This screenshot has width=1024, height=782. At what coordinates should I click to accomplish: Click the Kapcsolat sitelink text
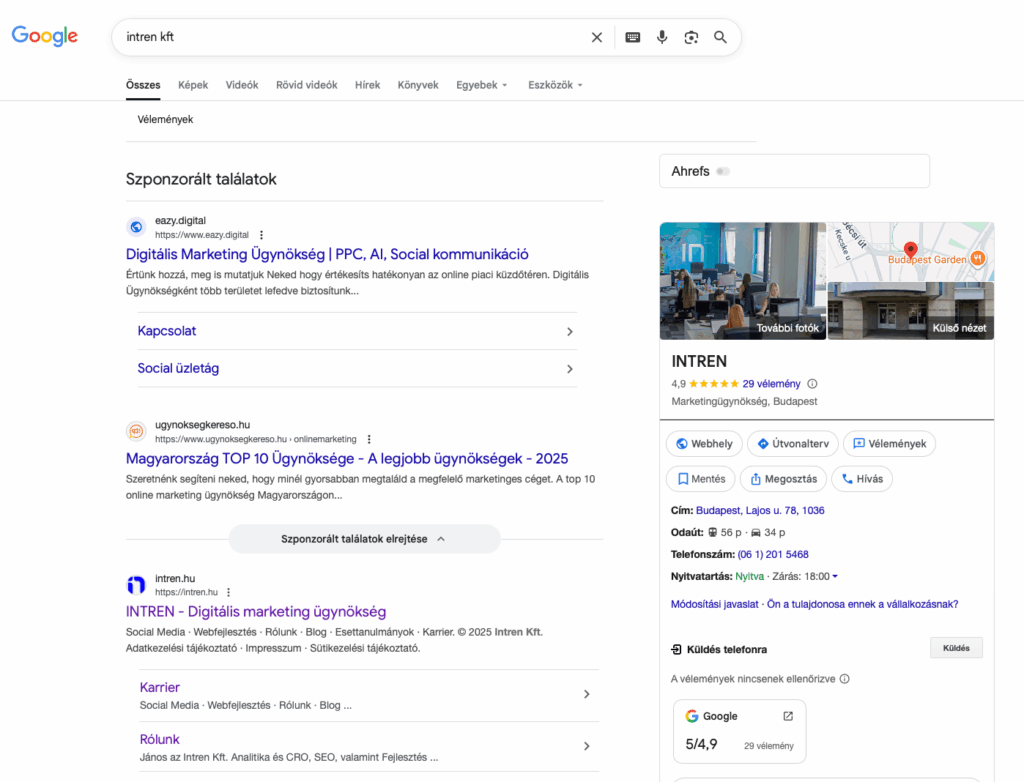tap(167, 331)
